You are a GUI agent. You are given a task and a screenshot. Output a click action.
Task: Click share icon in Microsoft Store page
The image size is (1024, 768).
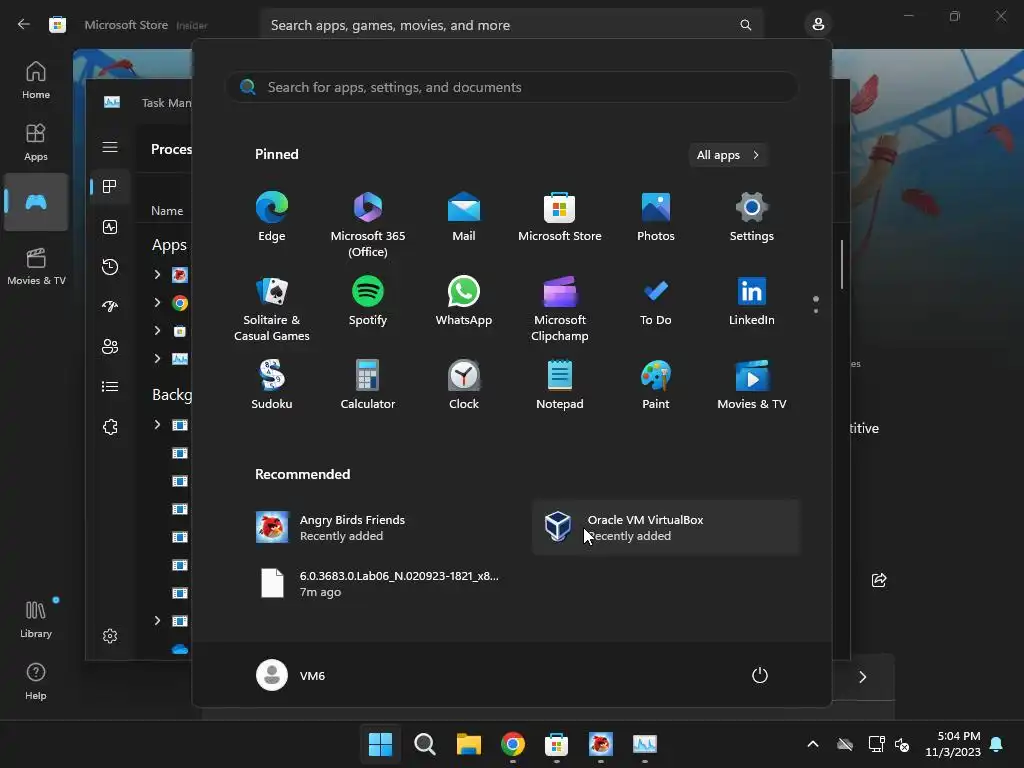[879, 580]
